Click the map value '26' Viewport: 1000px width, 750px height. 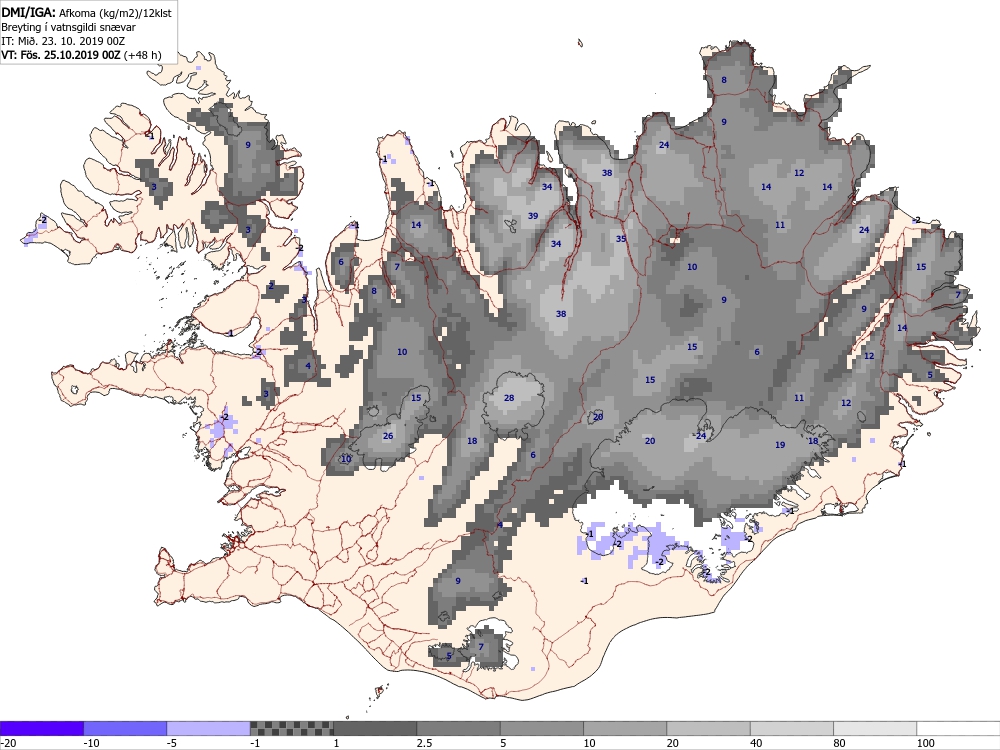(x=388, y=436)
